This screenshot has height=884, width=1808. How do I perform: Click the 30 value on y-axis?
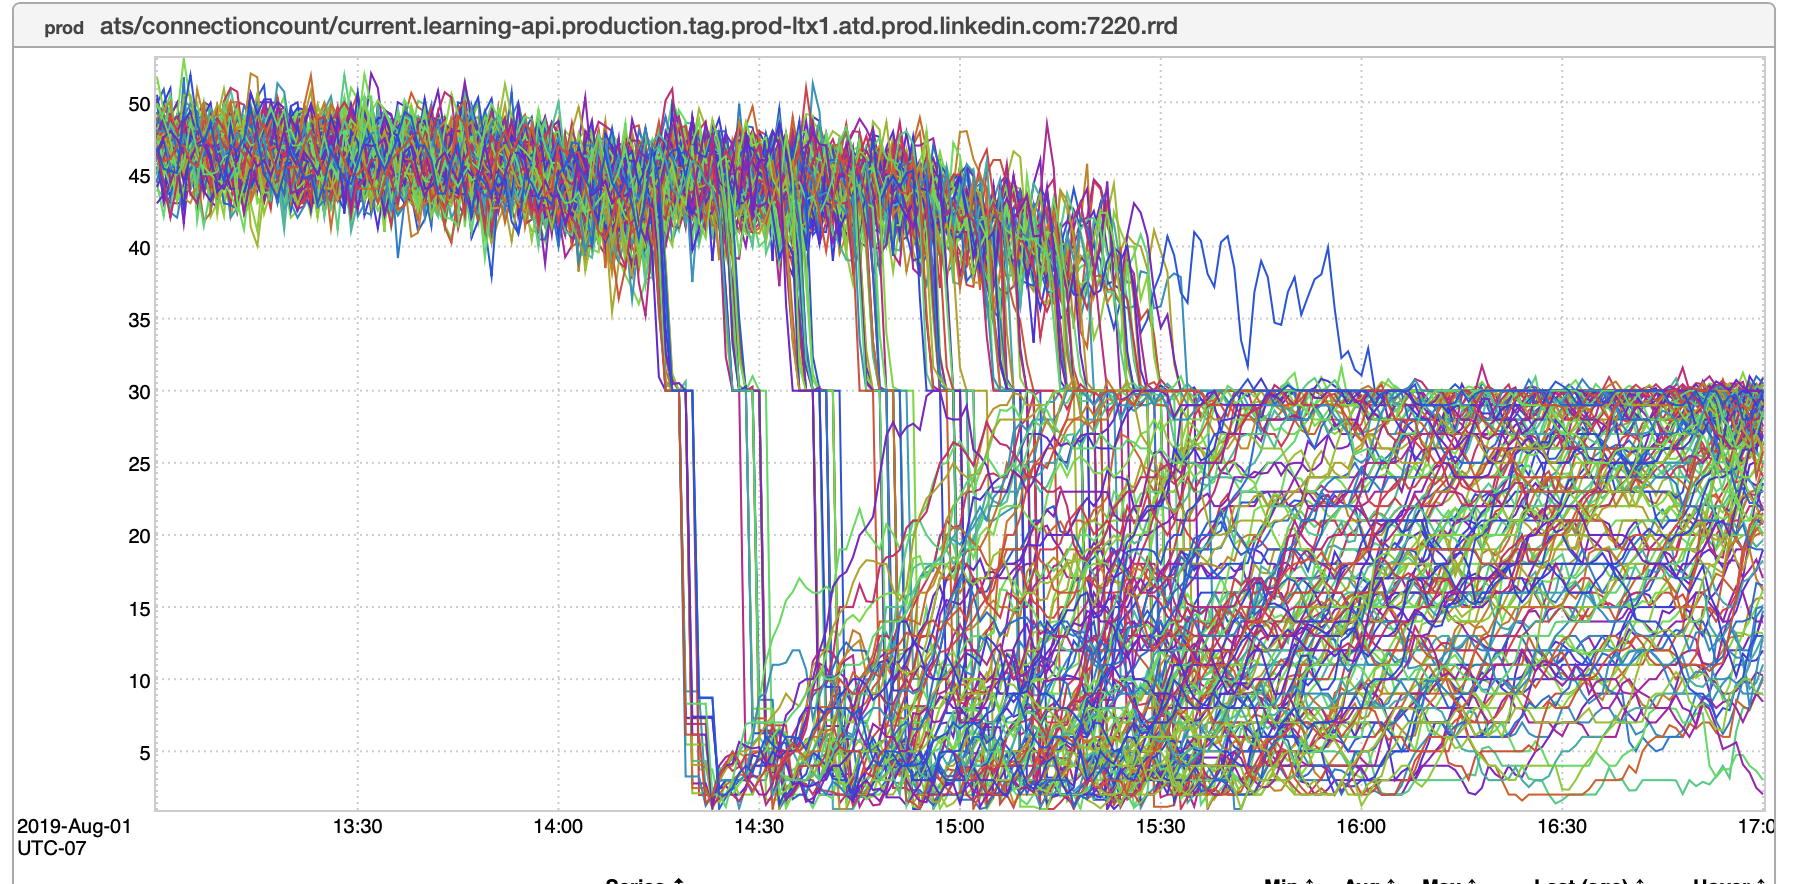(x=139, y=392)
